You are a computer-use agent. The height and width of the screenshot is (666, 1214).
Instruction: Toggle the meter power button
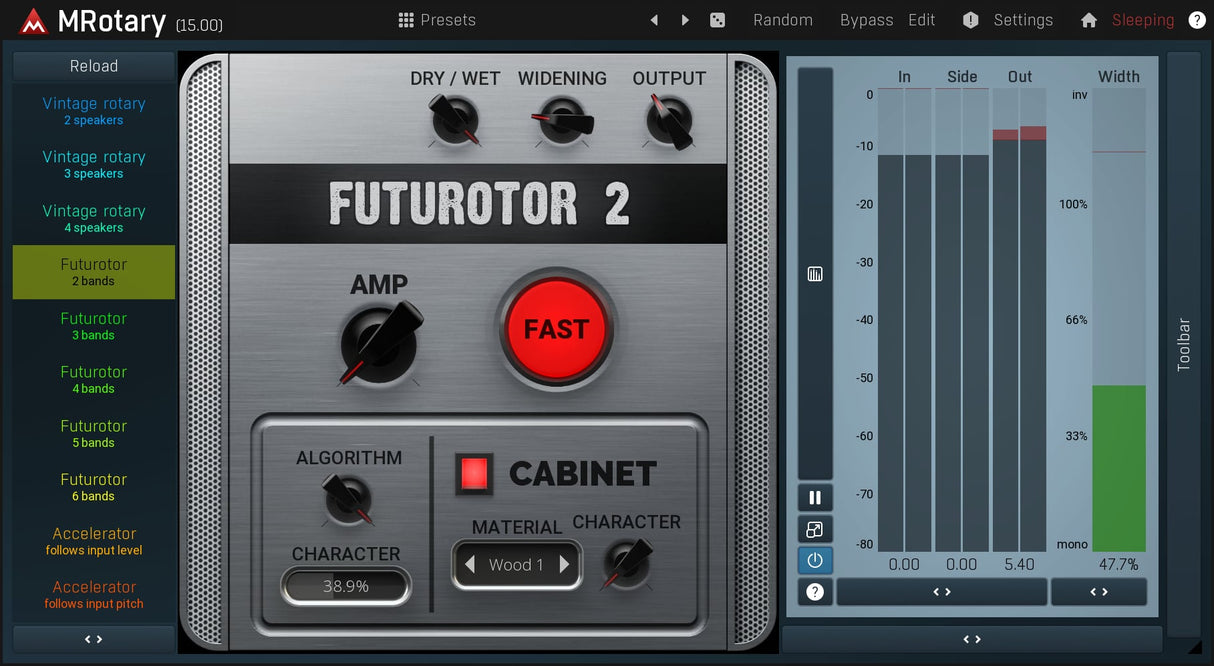coord(815,561)
